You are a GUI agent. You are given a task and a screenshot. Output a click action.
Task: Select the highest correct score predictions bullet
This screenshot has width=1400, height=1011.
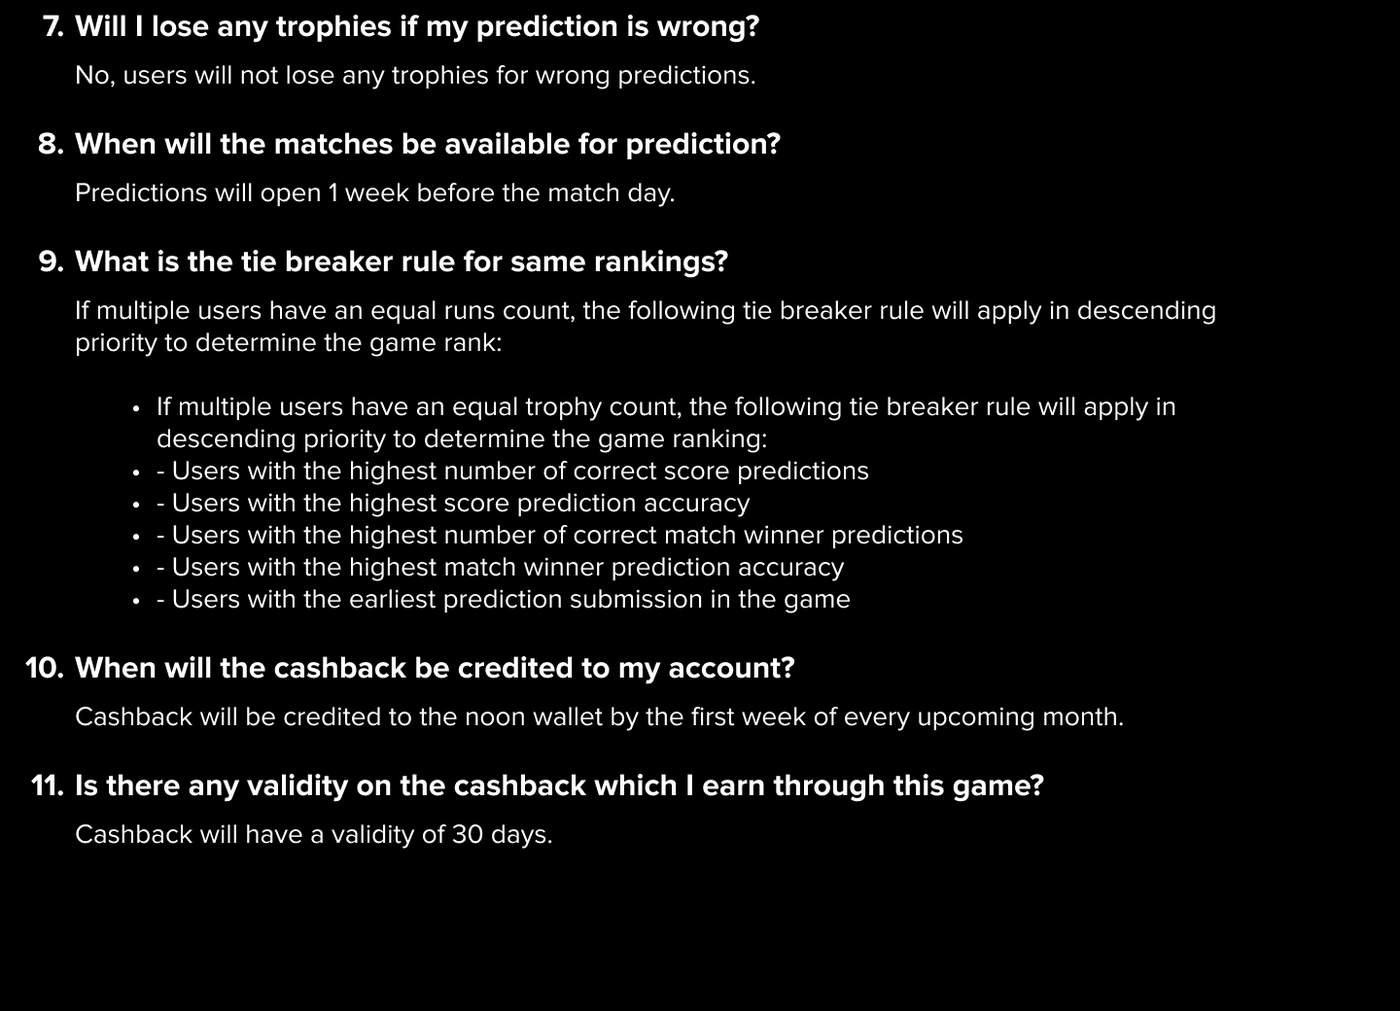click(512, 471)
